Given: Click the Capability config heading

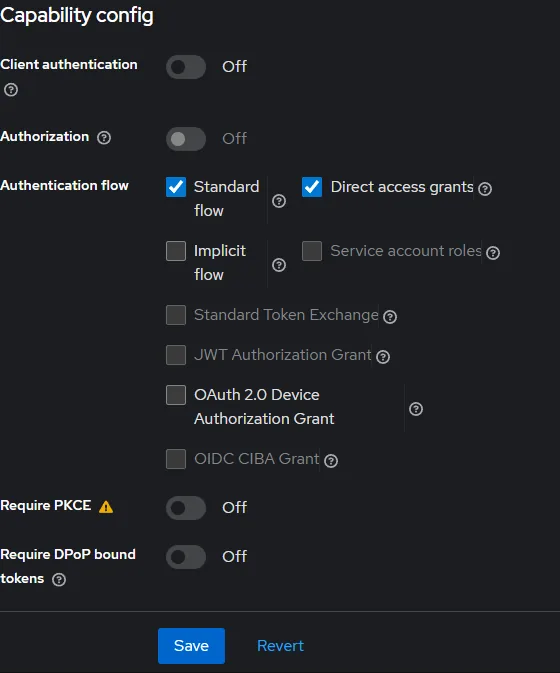Looking at the screenshot, I should (77, 15).
